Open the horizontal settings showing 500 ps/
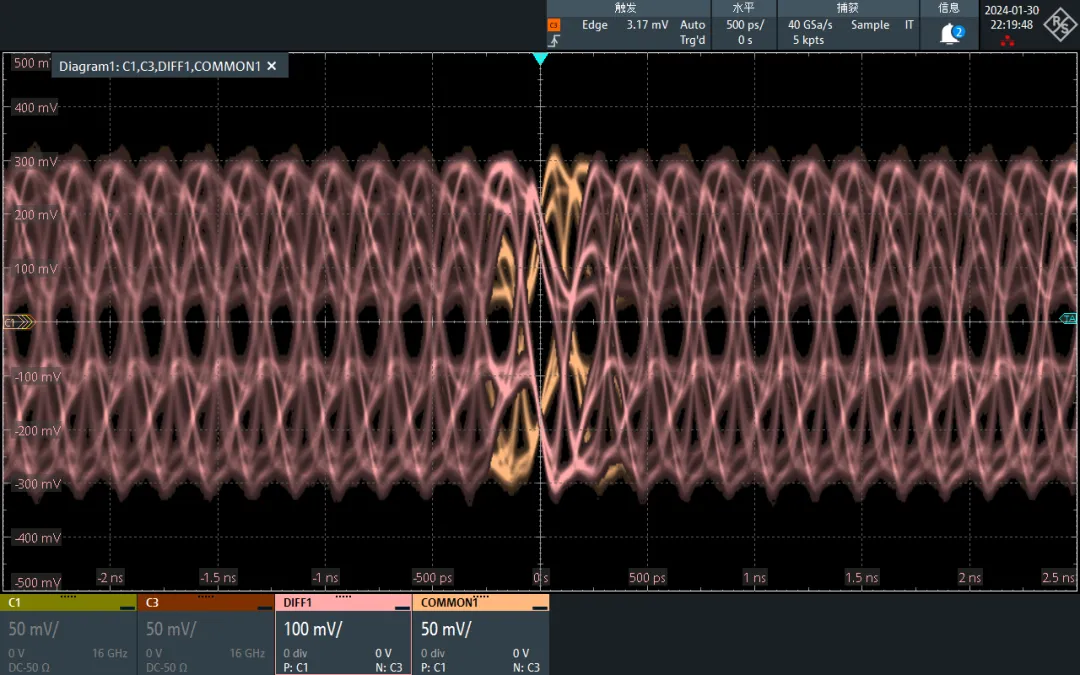This screenshot has width=1080, height=675. tap(744, 25)
